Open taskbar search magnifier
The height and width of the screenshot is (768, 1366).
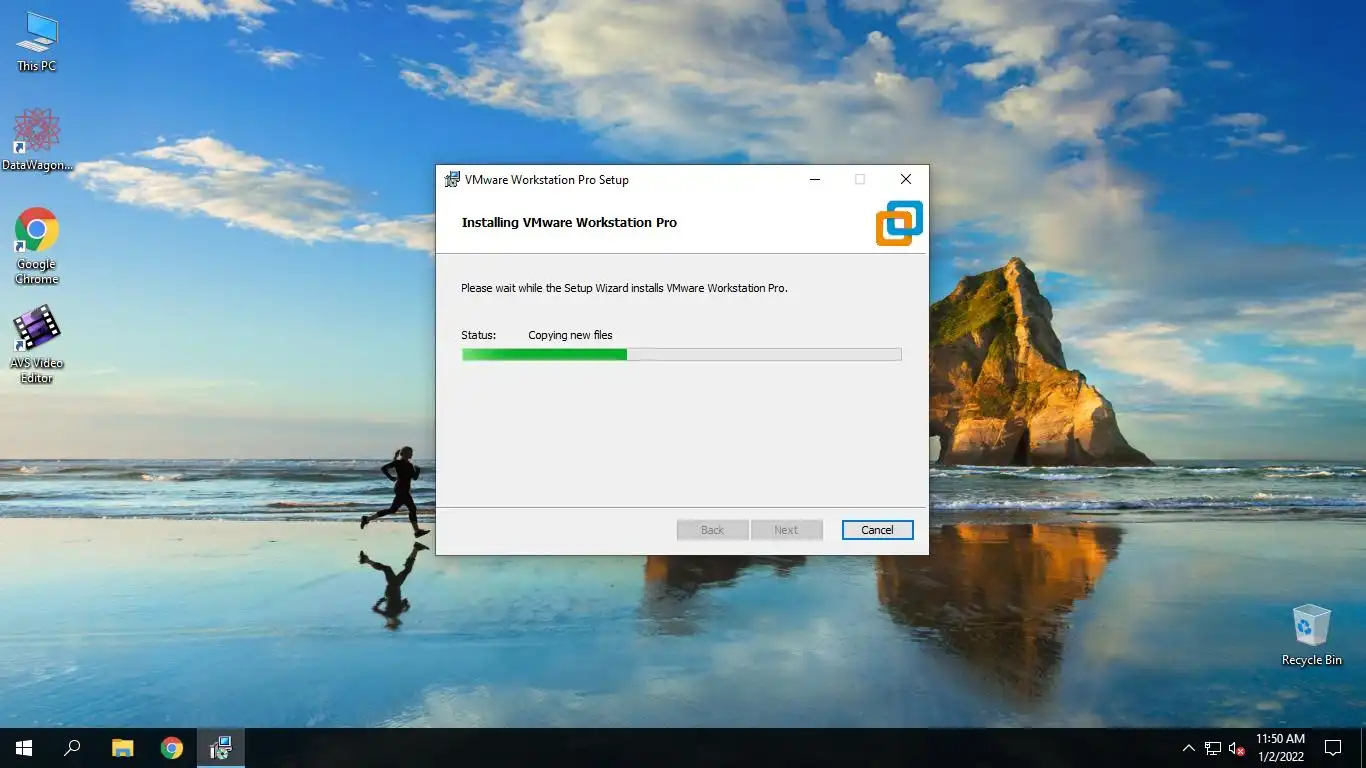pos(72,748)
